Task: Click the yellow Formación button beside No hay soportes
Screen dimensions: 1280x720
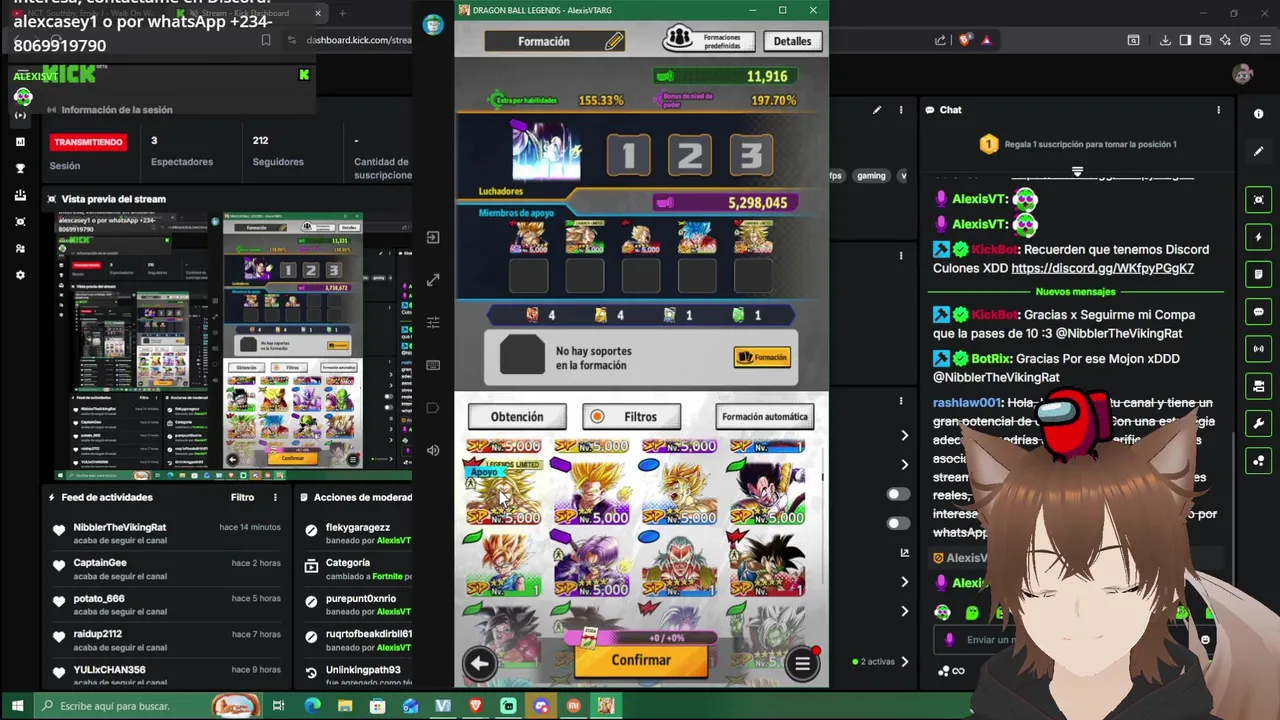Action: point(762,357)
